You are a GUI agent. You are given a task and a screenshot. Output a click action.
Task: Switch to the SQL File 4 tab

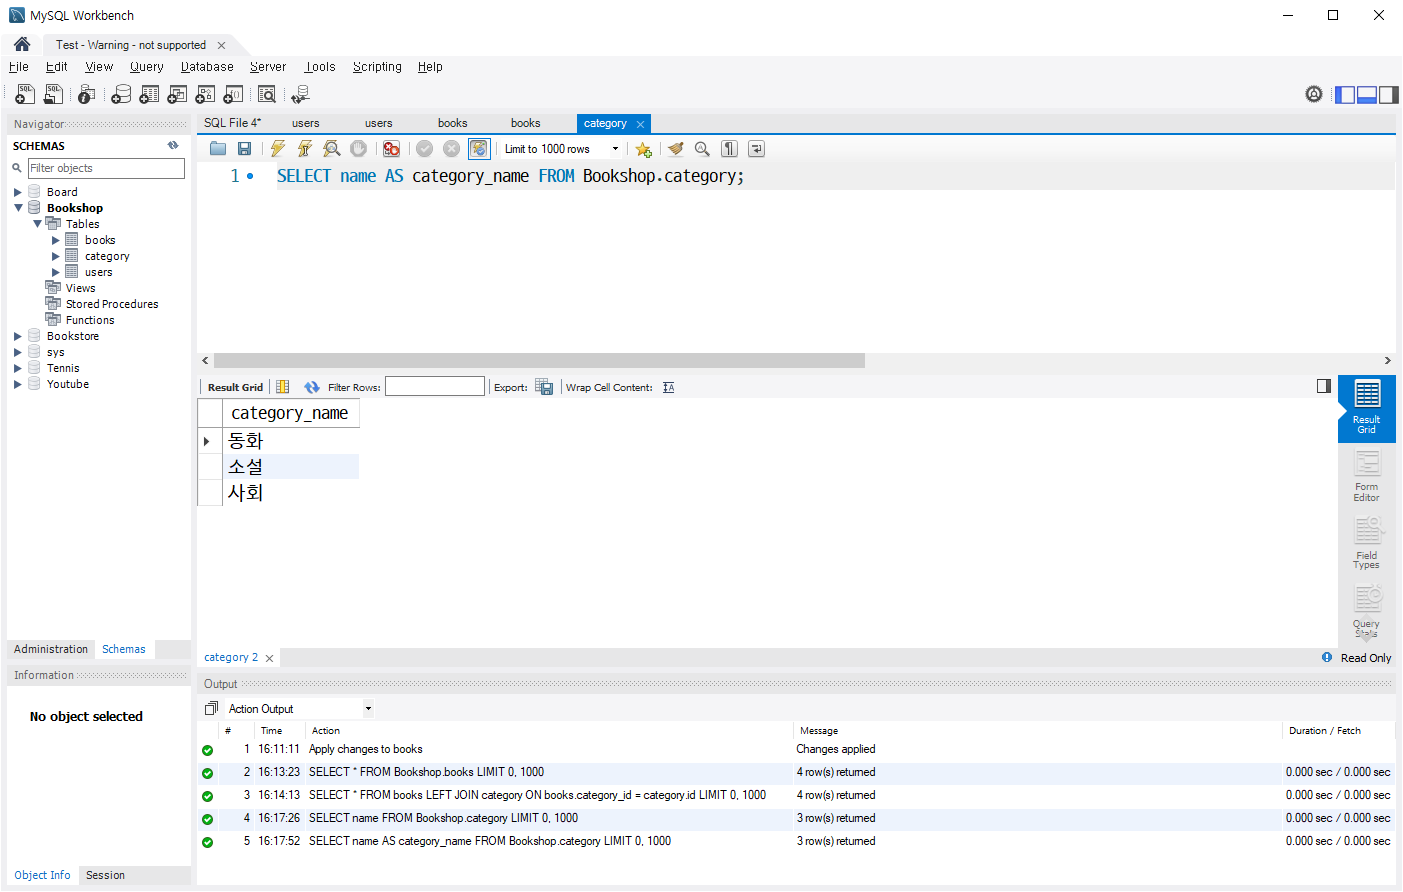(232, 123)
